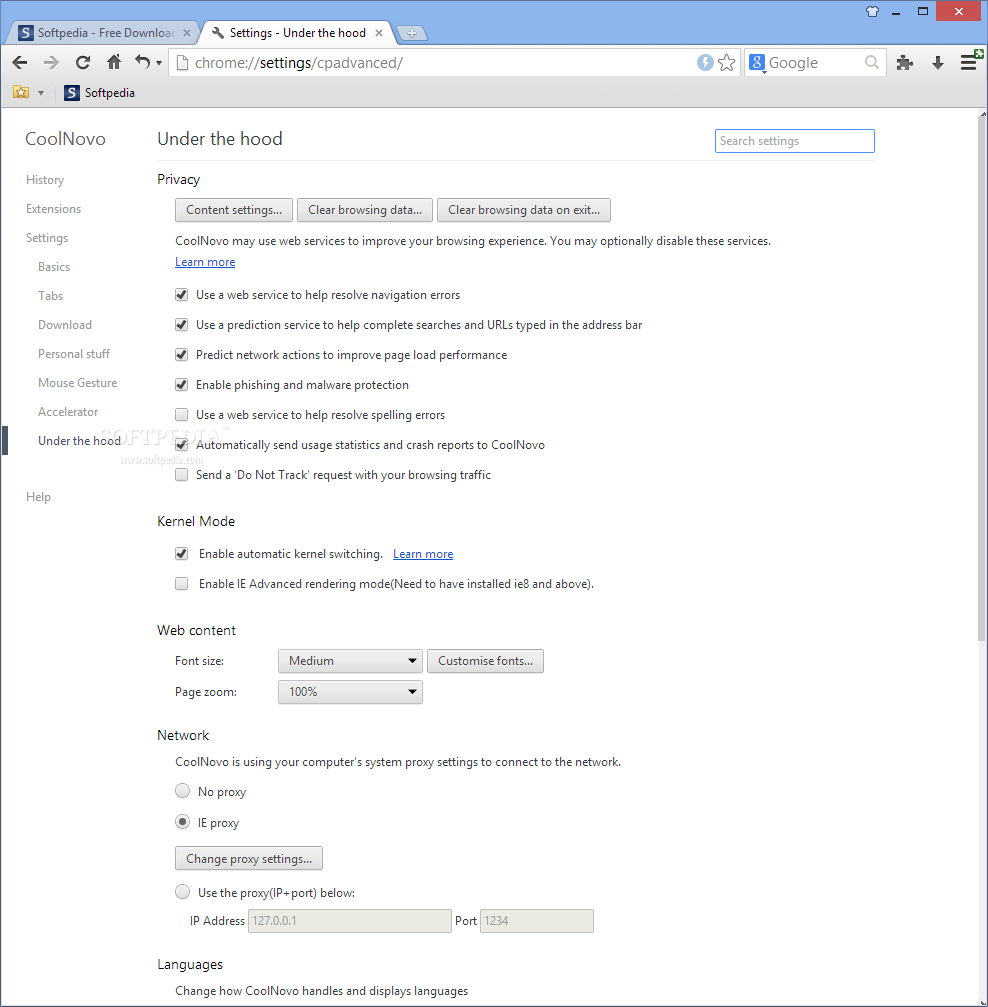Viewport: 988px width, 1007px height.
Task: Open the Page zoom 100% dropdown
Action: (350, 692)
